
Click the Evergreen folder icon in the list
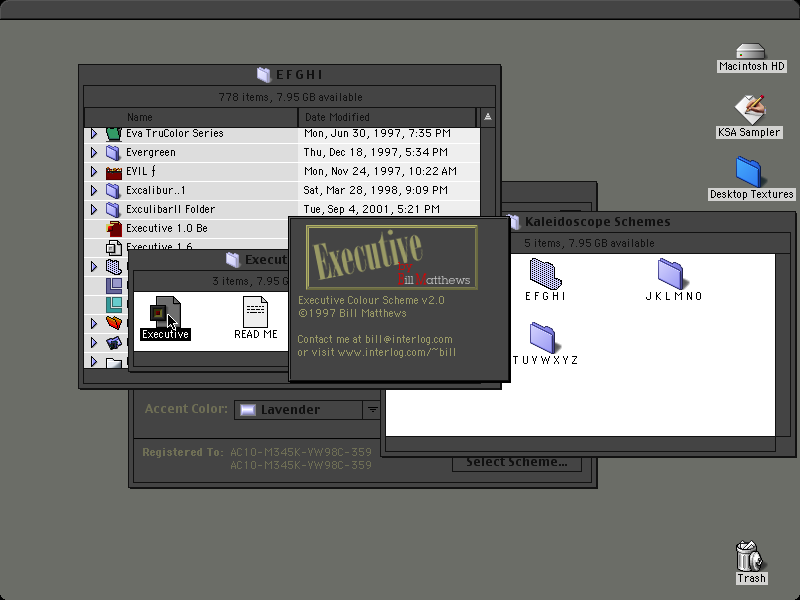[x=113, y=153]
